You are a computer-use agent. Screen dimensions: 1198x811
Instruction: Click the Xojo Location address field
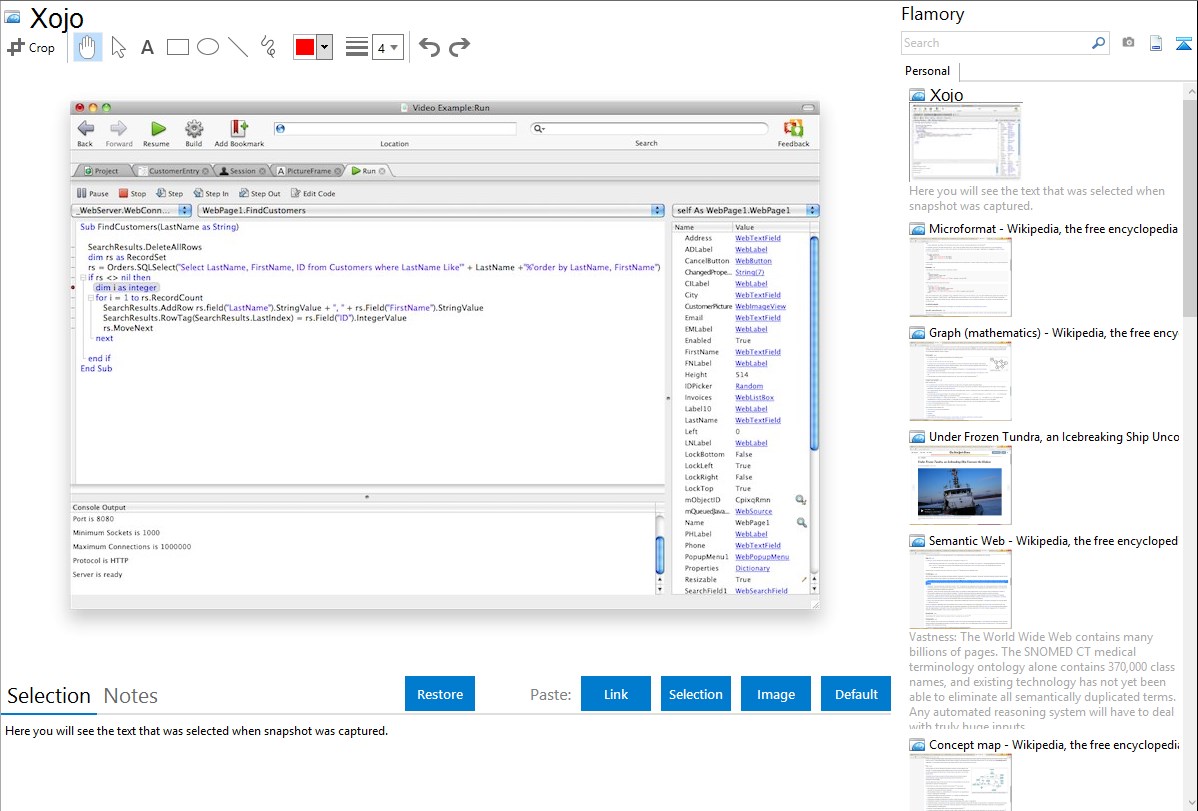[395, 128]
